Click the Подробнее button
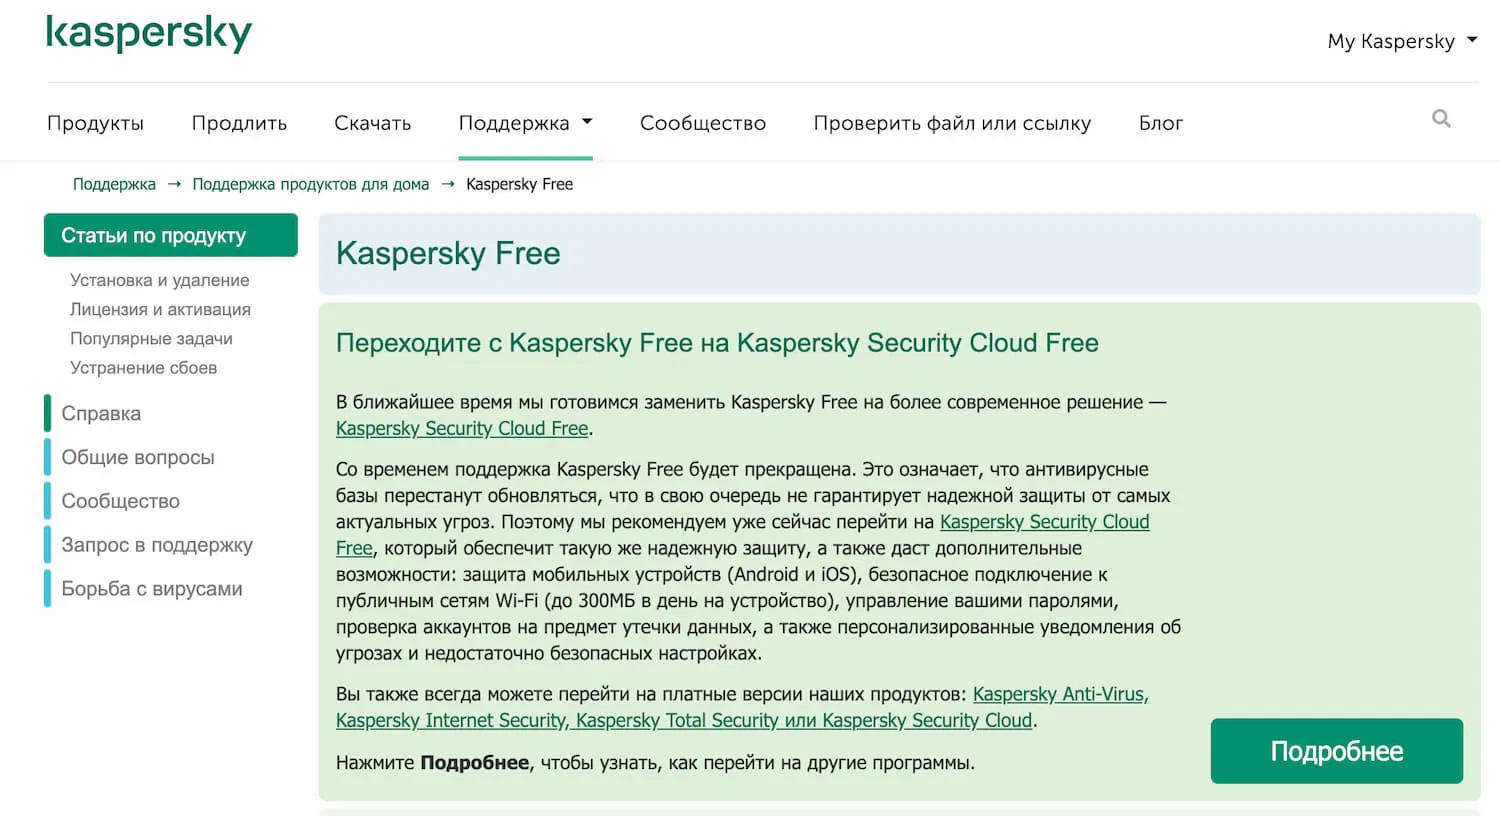Screen dimensions: 1500x816 point(1336,750)
